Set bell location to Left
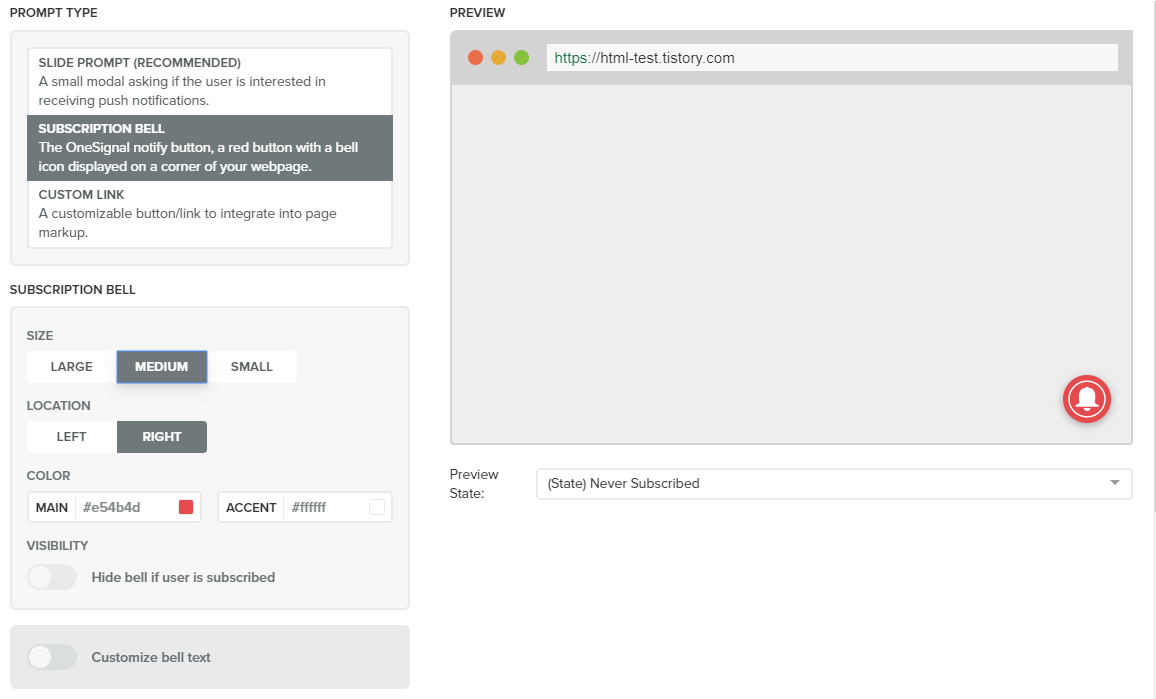 [x=72, y=437]
